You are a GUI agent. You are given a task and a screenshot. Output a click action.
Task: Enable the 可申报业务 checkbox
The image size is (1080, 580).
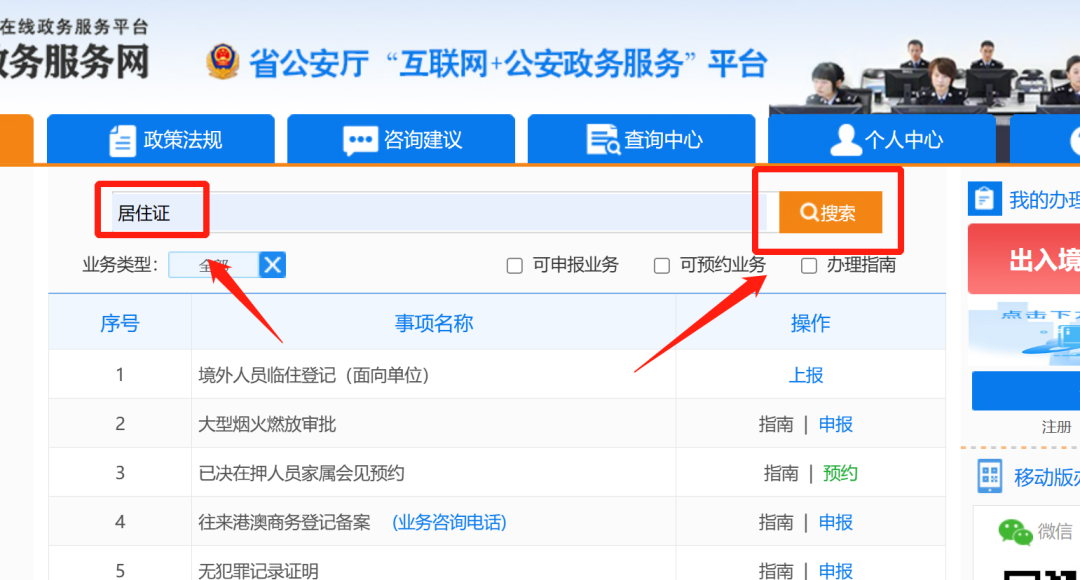(515, 265)
